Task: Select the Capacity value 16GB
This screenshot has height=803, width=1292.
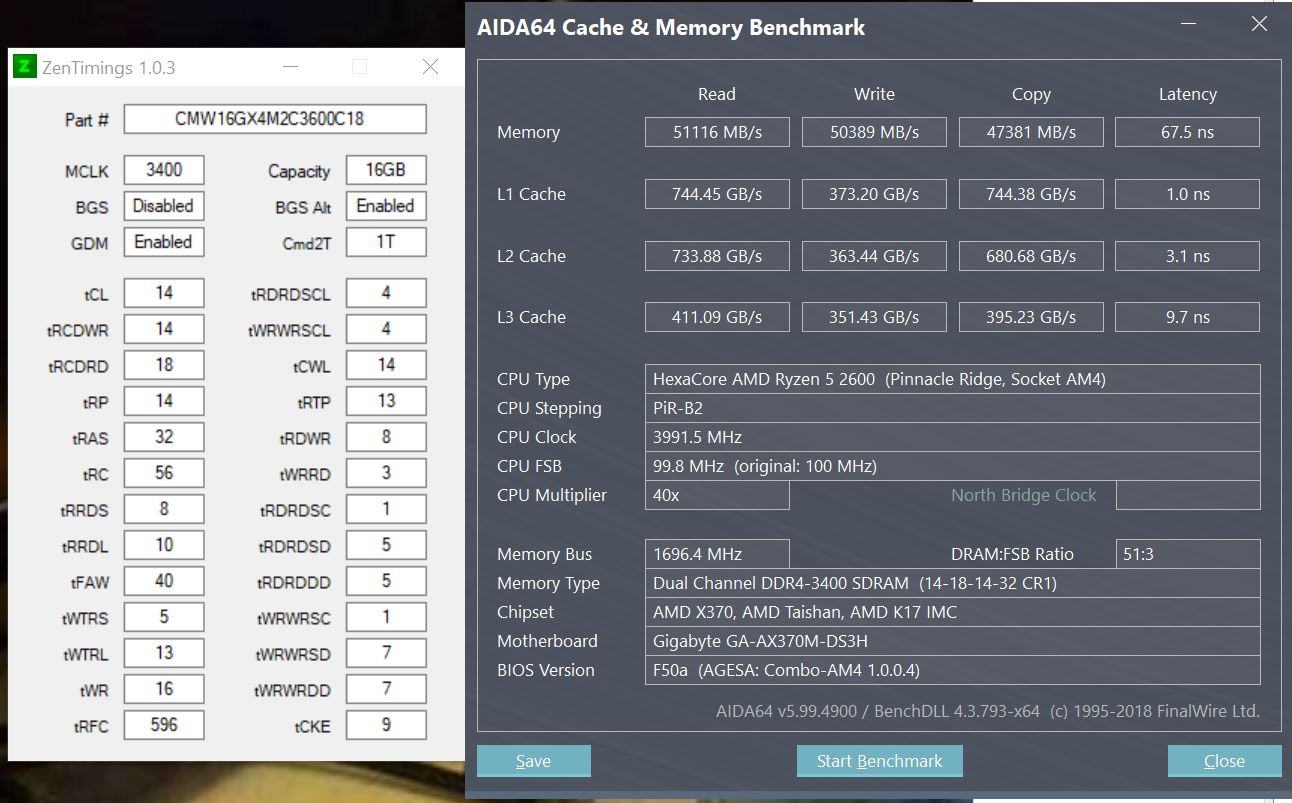Action: point(386,170)
